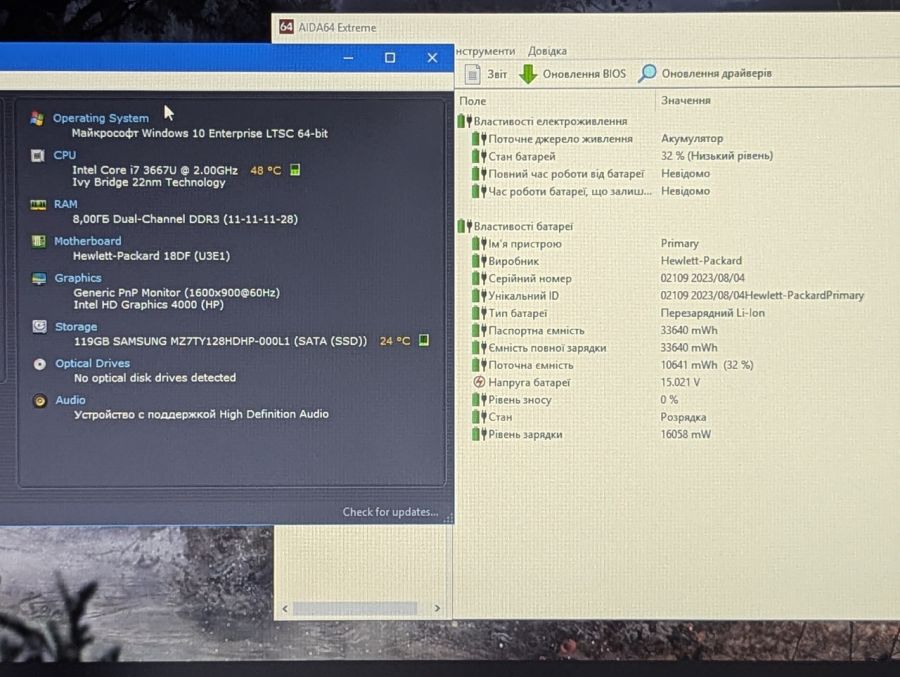Viewport: 900px width, 677px height.
Task: Click right arrow of AIDA64 horizontal scrollbar
Action: [437, 608]
